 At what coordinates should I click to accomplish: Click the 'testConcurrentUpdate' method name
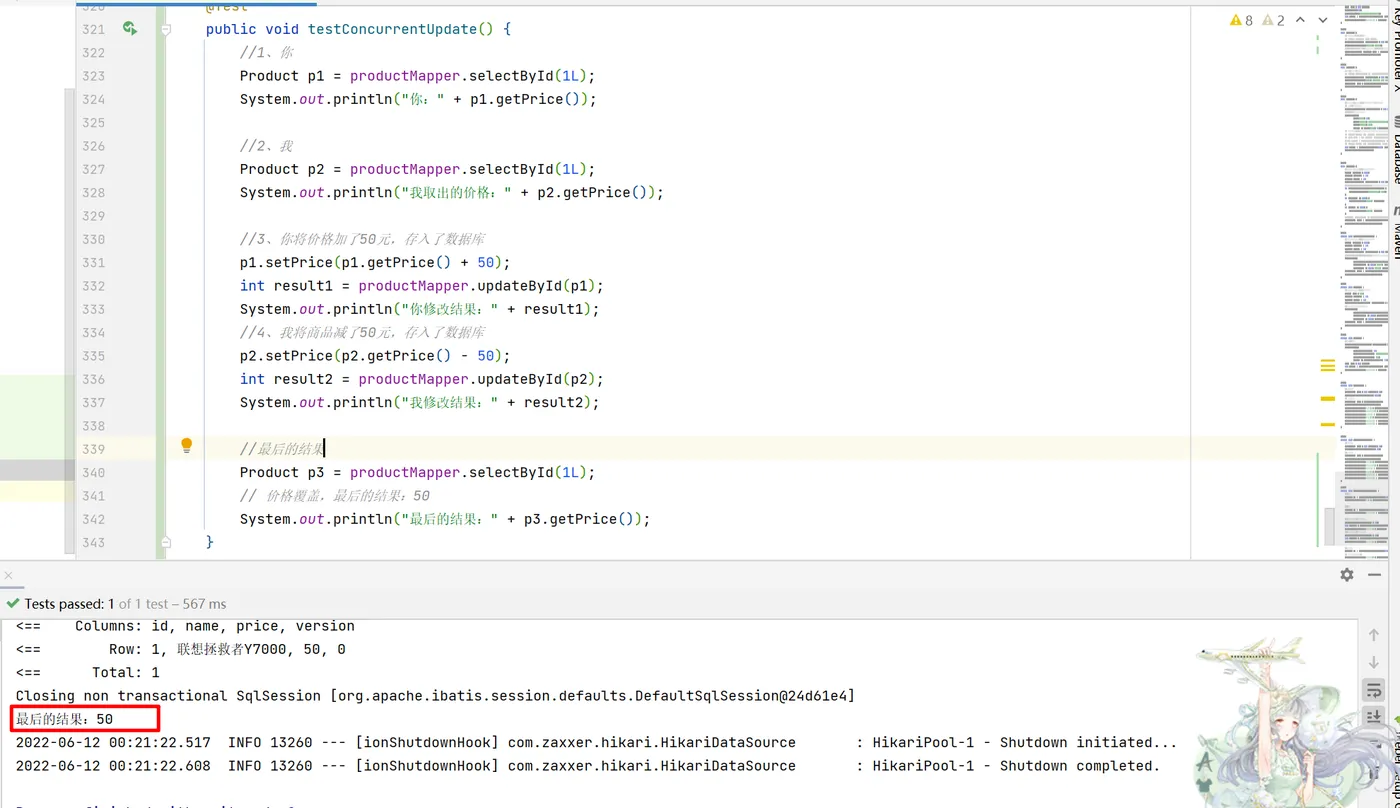392,29
